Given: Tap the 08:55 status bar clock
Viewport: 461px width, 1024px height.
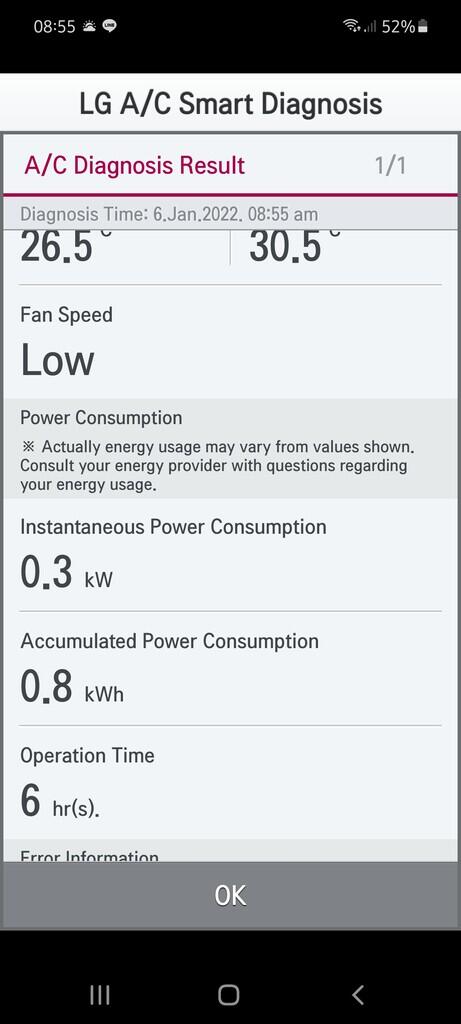Looking at the screenshot, I should pyautogui.click(x=54, y=27).
